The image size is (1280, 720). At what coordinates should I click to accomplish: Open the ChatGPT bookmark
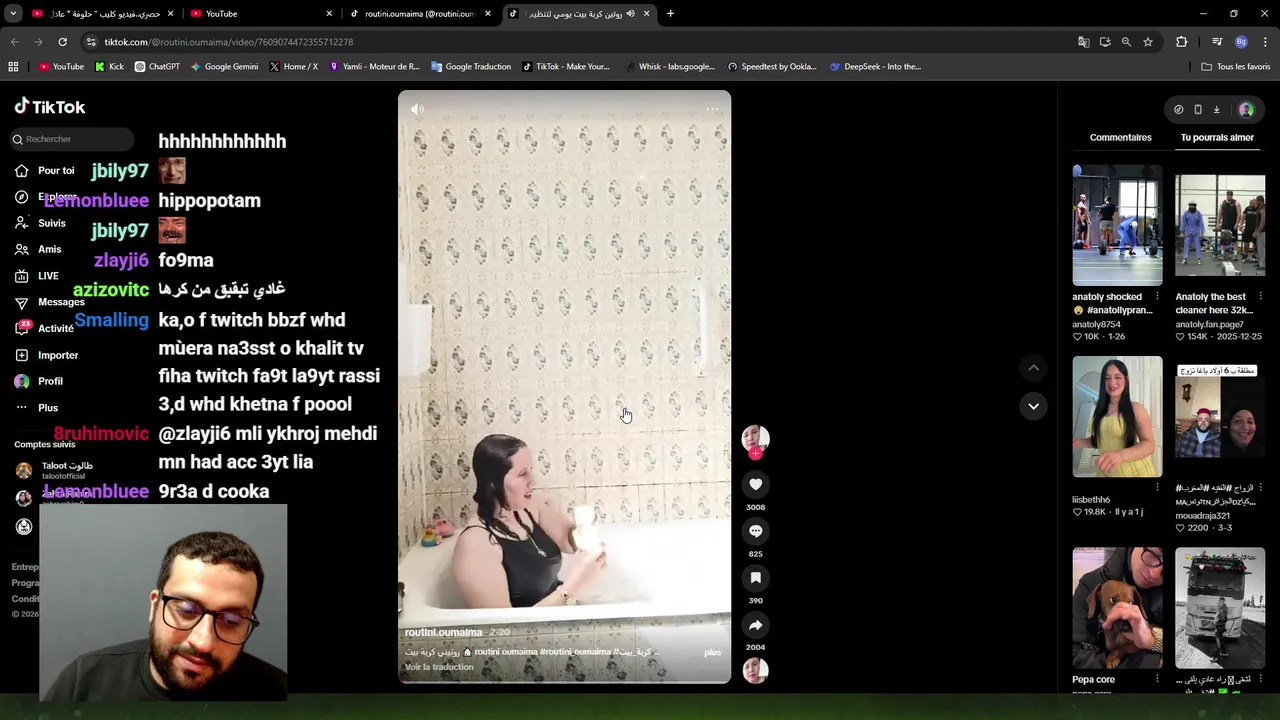pyautogui.click(x=157, y=67)
